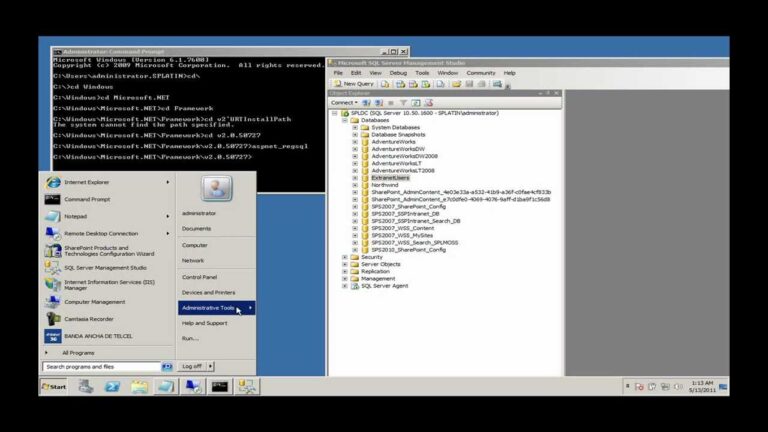The image size is (768, 432).
Task: Open Devices and Printers from Start menu
Action: click(208, 292)
